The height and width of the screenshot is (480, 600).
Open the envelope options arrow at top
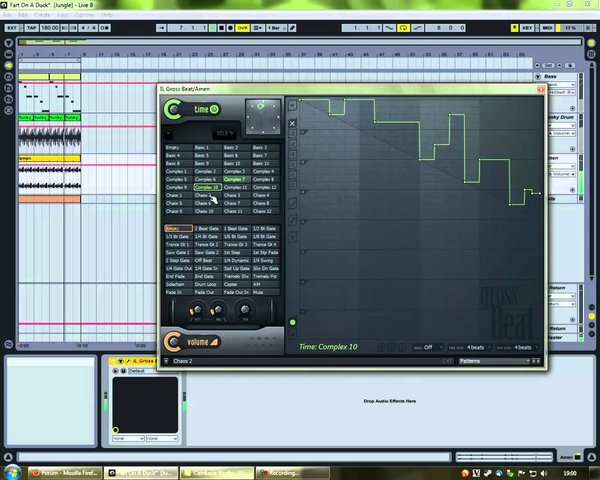pyautogui.click(x=292, y=105)
